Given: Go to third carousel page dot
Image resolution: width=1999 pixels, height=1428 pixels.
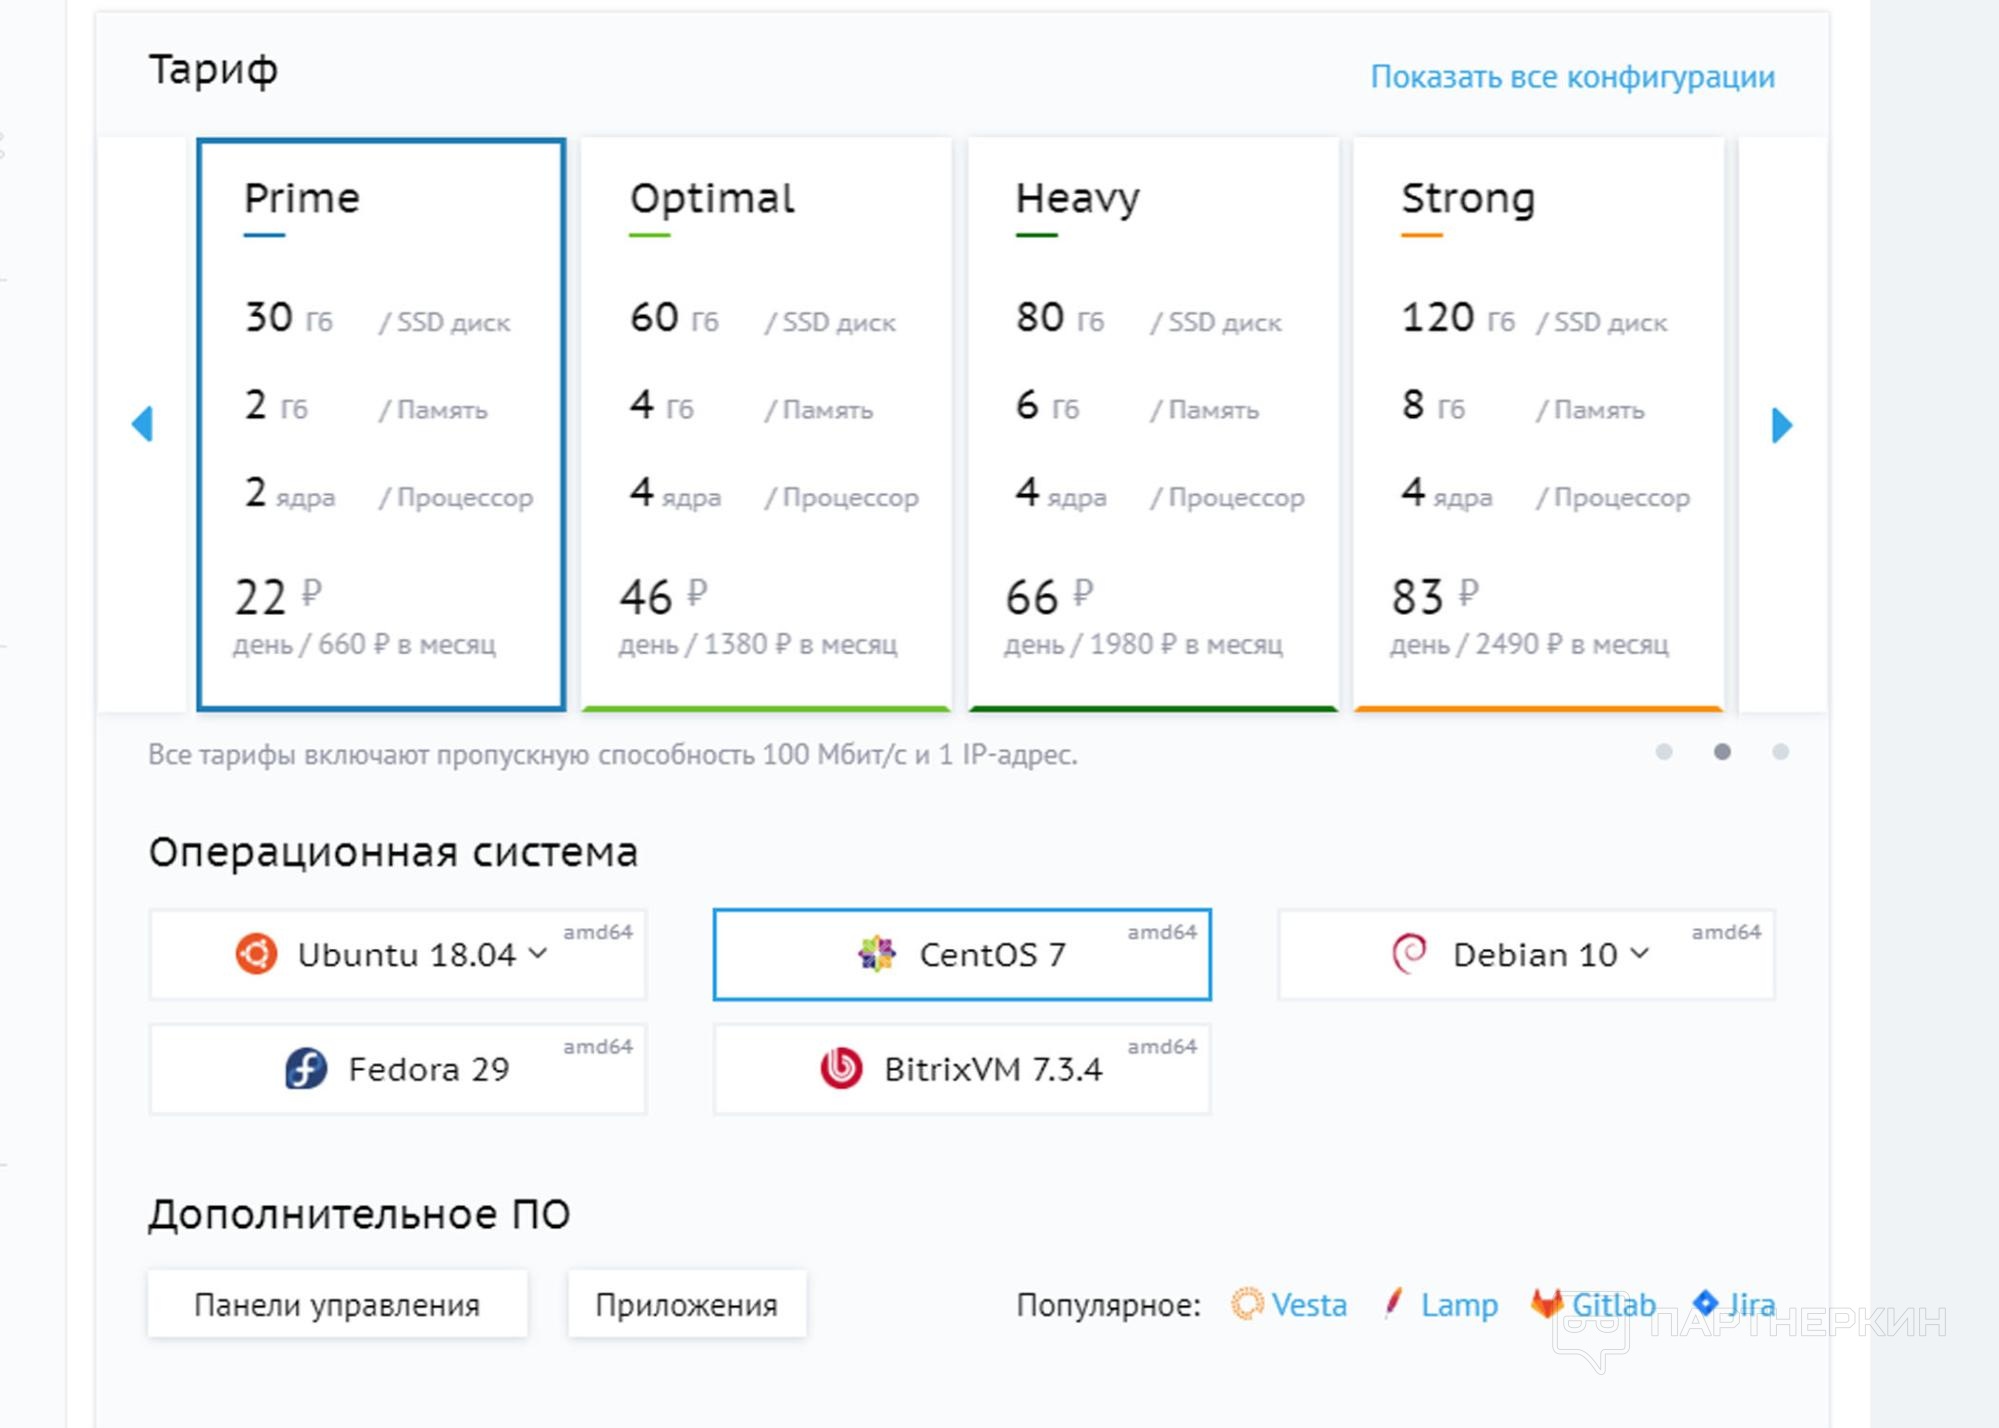Looking at the screenshot, I should pos(1780,752).
